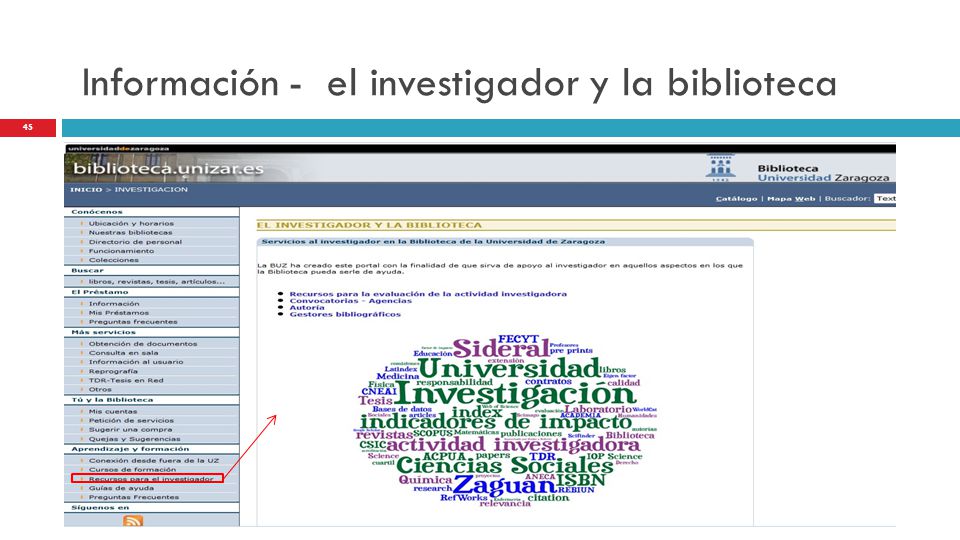This screenshot has height=540, width=960.
Task: Open Mis cuentas
Action: [x=113, y=411]
